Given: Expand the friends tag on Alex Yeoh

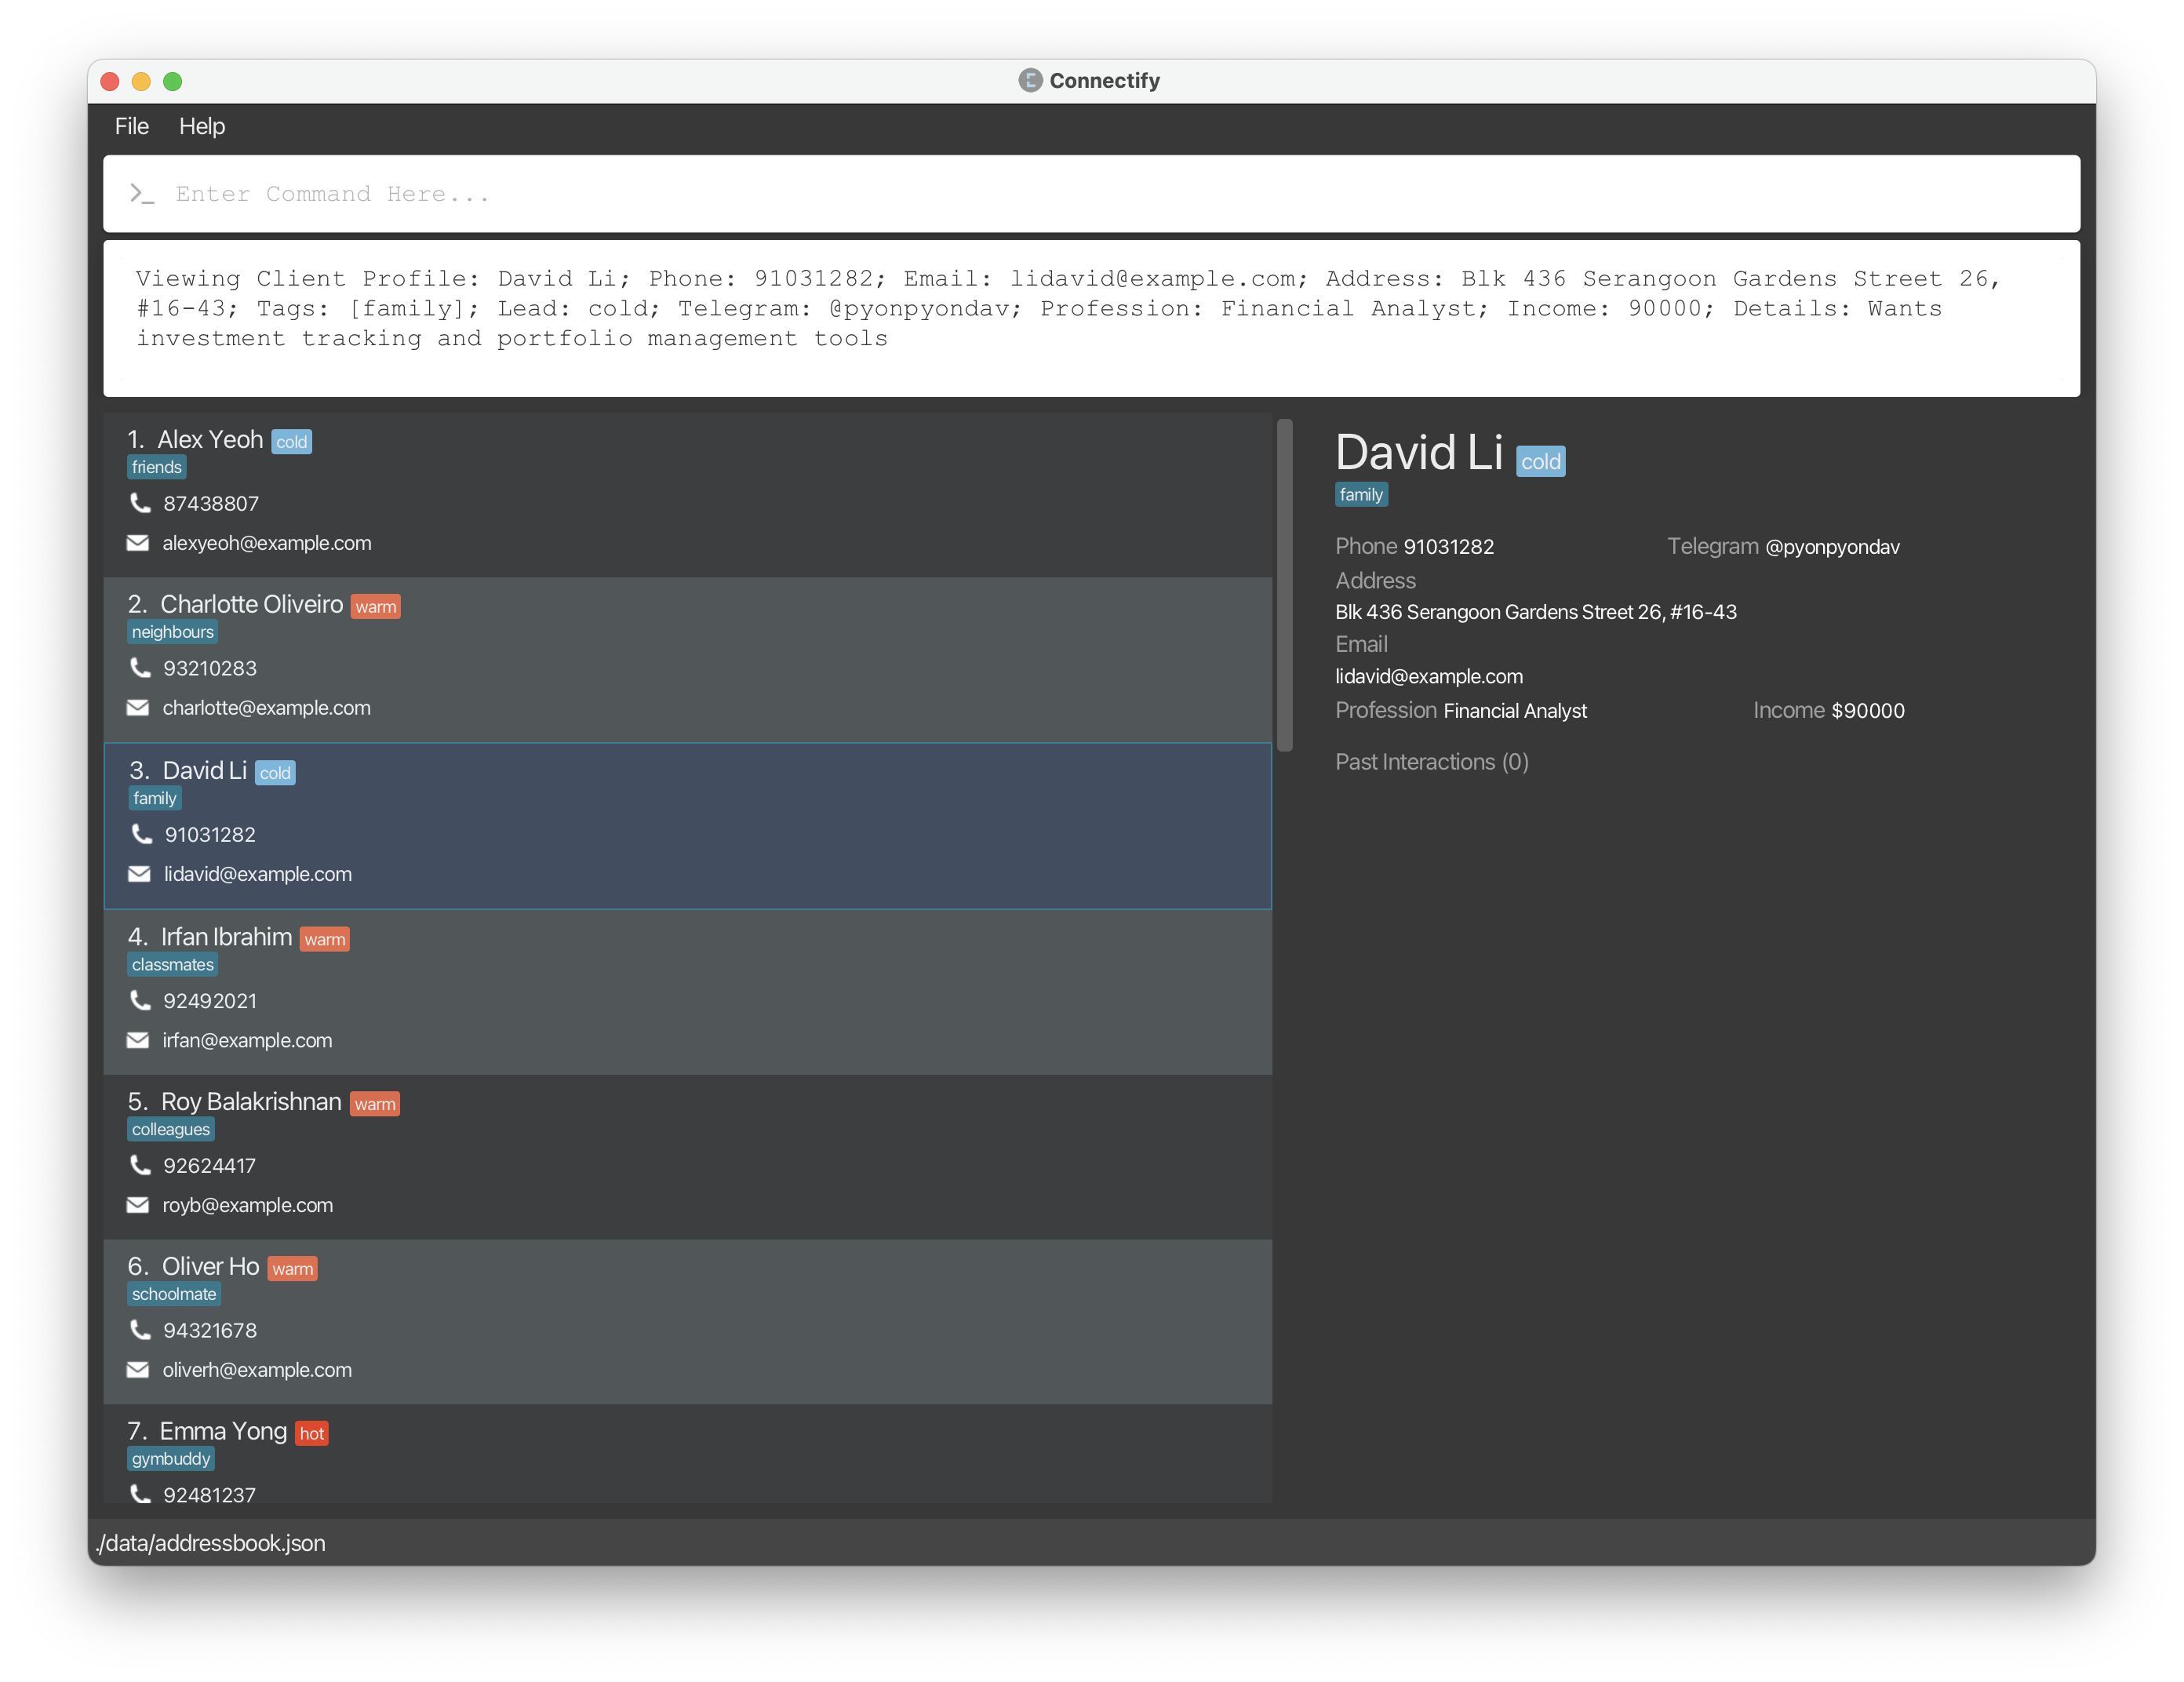Looking at the screenshot, I should tap(157, 467).
